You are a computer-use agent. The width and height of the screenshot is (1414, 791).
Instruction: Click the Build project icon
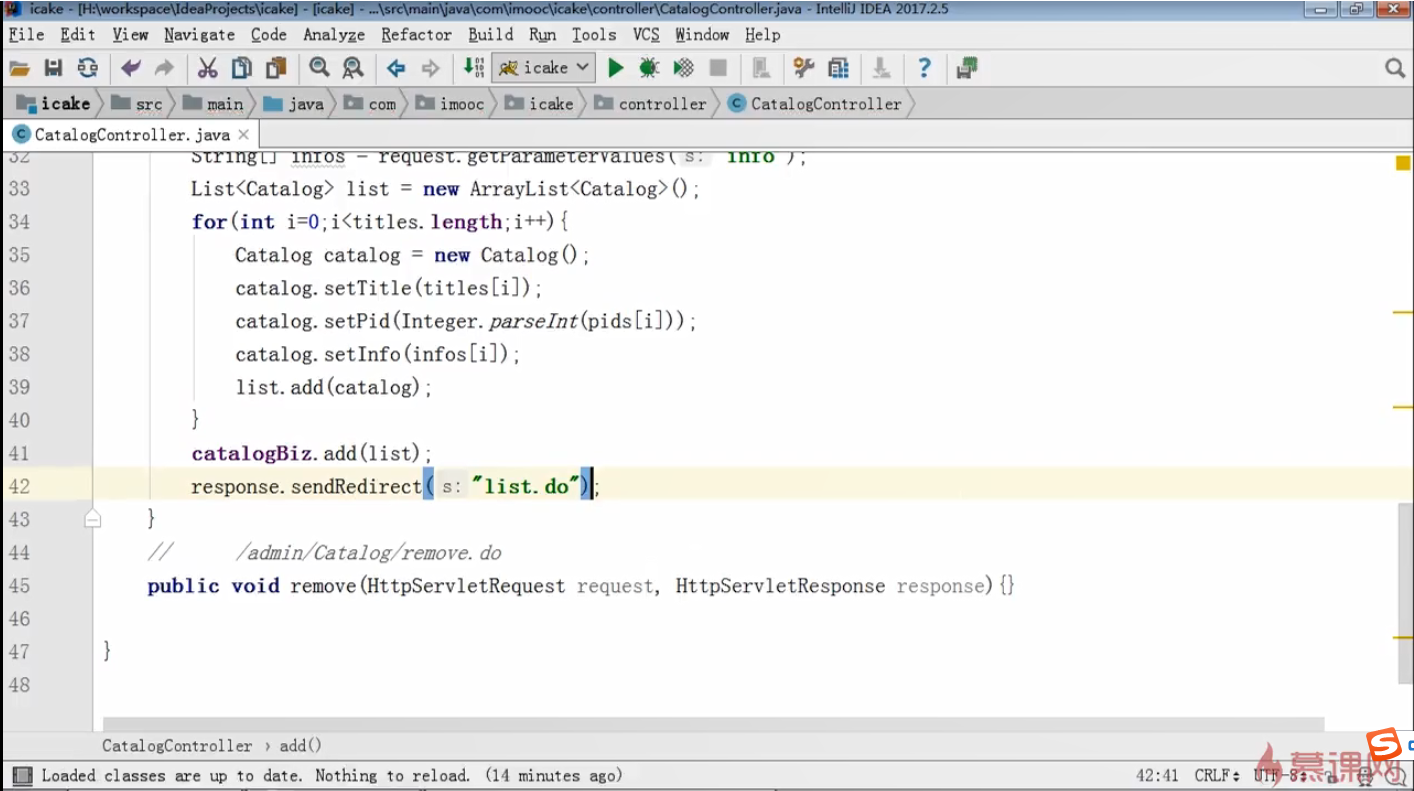(473, 68)
